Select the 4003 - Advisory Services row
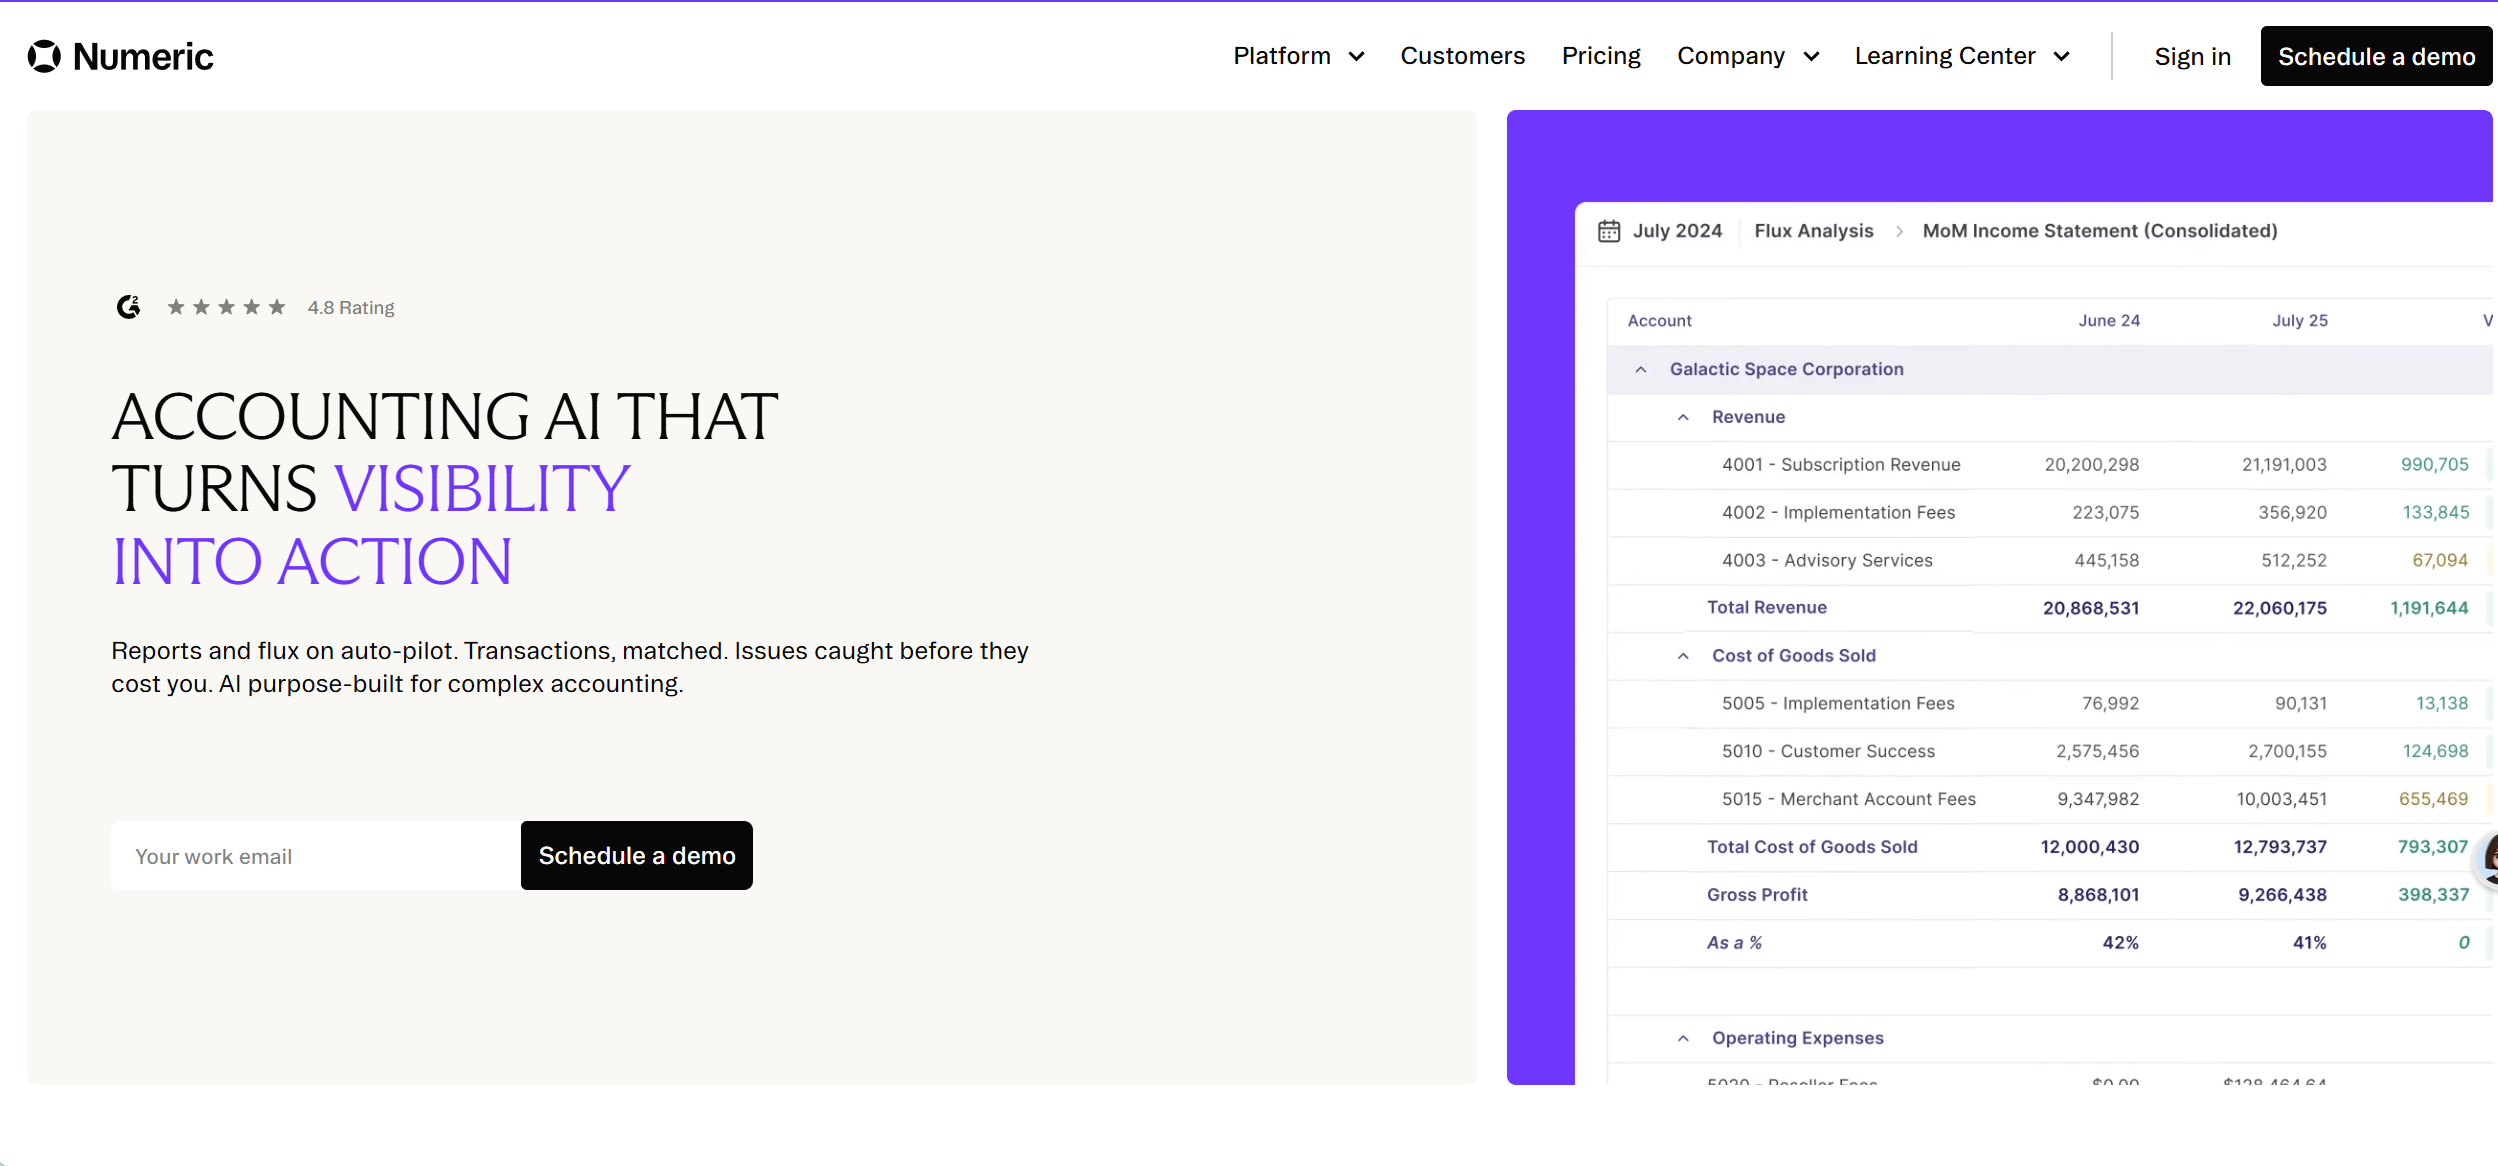This screenshot has width=2498, height=1166. click(x=2050, y=561)
